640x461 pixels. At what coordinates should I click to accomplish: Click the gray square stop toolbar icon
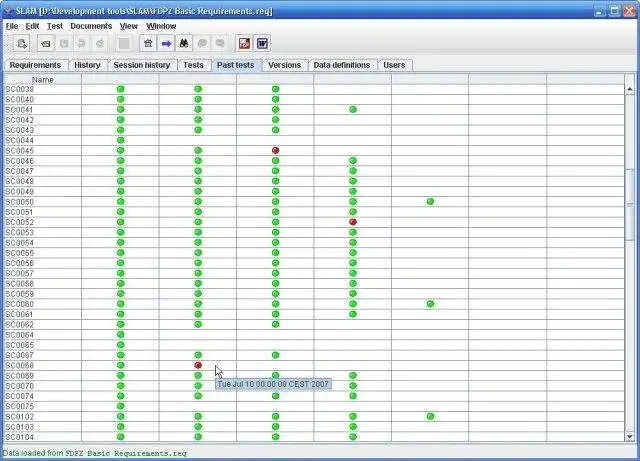click(124, 43)
